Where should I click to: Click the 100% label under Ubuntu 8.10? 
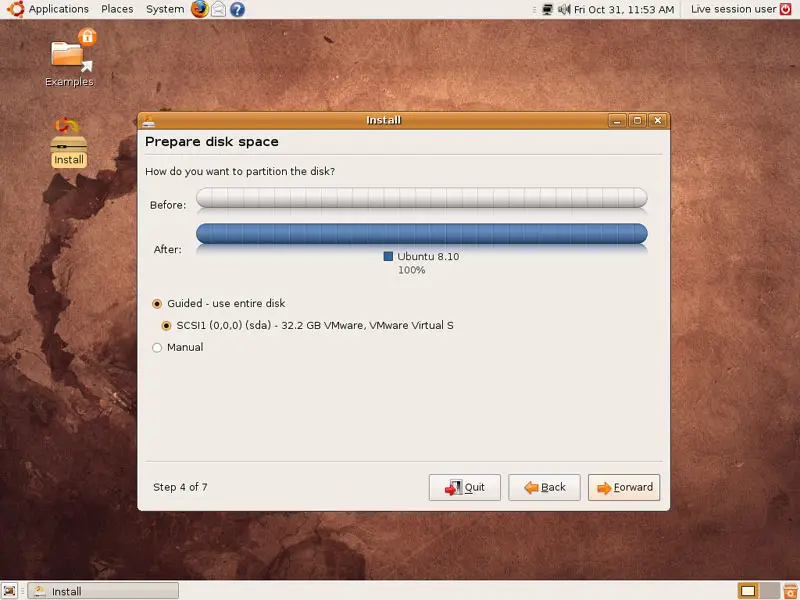[412, 270]
